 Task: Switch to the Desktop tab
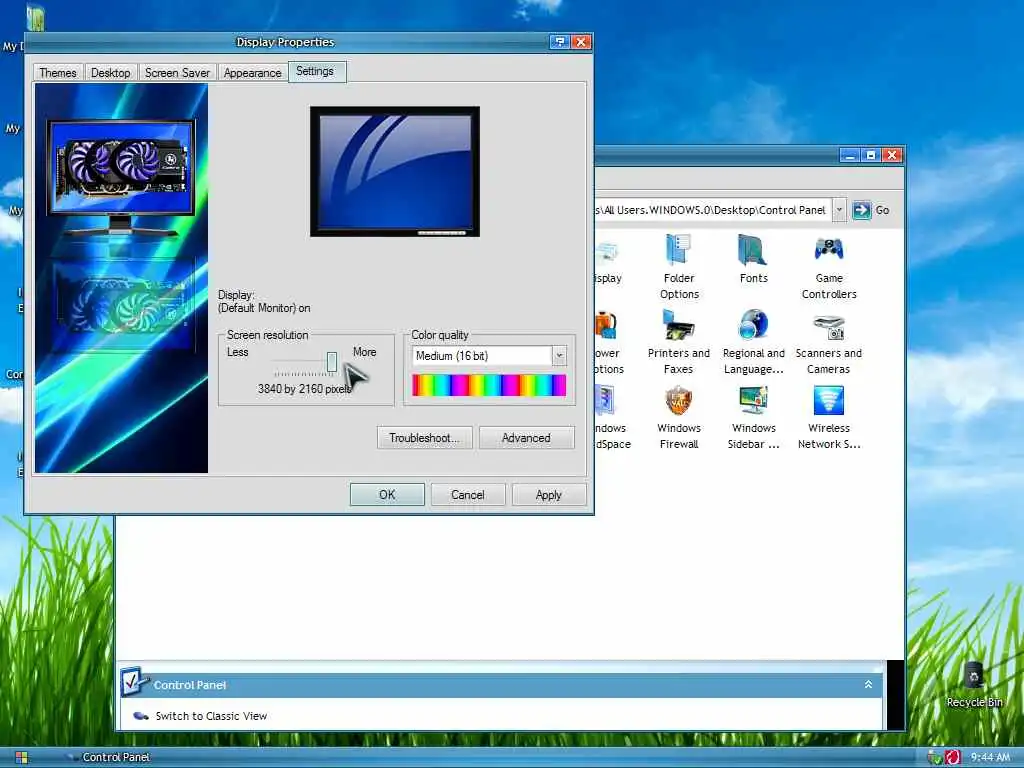[110, 72]
